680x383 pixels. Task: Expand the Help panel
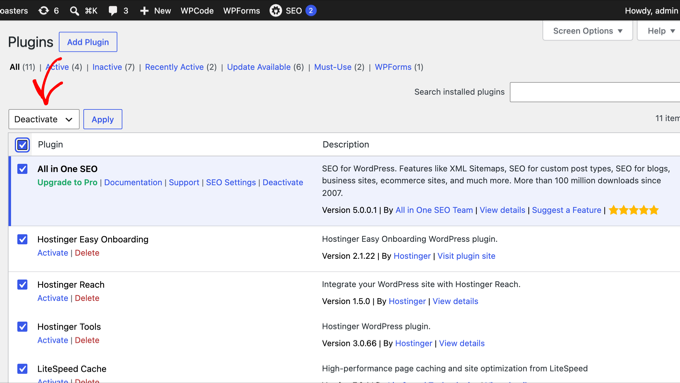tap(660, 31)
